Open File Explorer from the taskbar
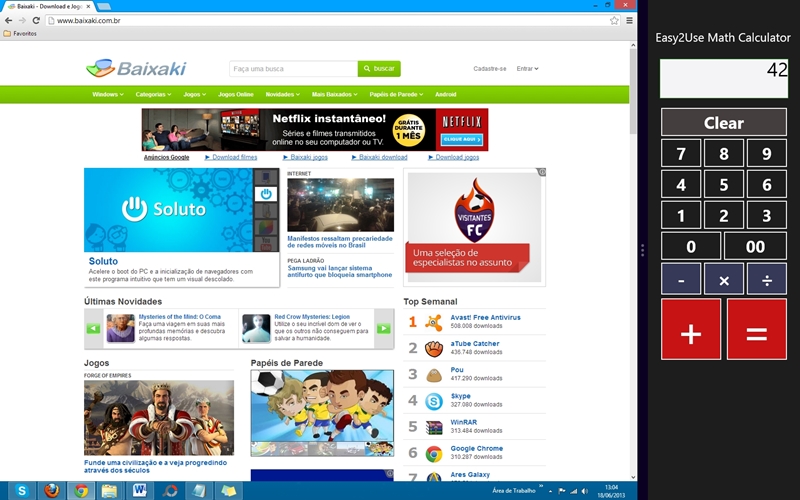Viewport: 800px width, 500px height. click(110, 491)
